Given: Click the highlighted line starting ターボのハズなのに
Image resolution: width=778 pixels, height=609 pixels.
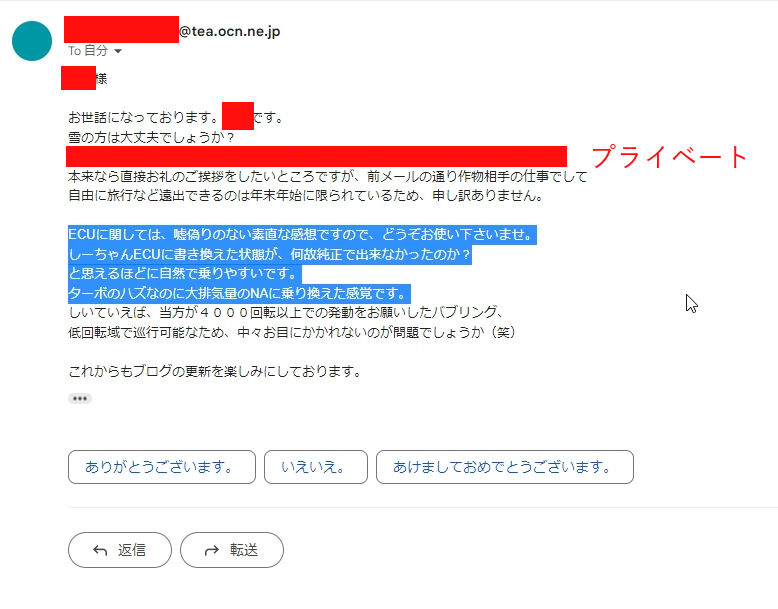Looking at the screenshot, I should click(x=239, y=293).
